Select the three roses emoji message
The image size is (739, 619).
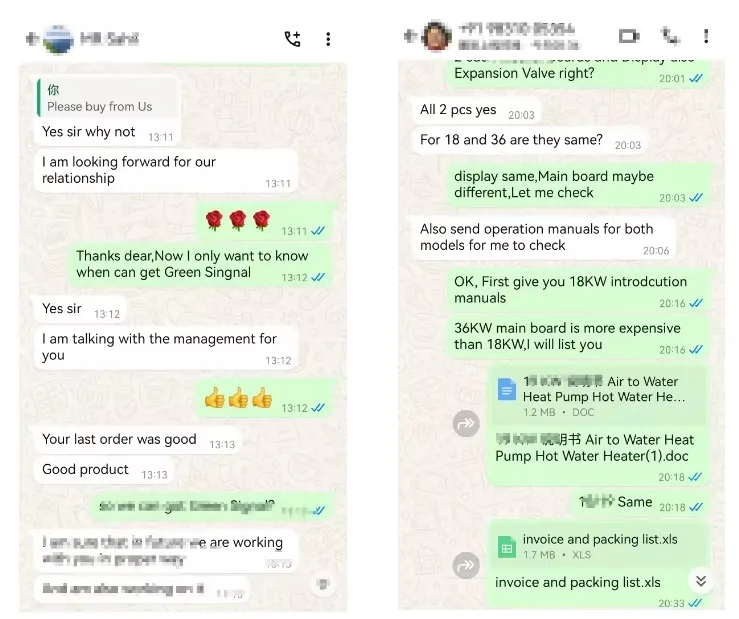click(x=265, y=222)
